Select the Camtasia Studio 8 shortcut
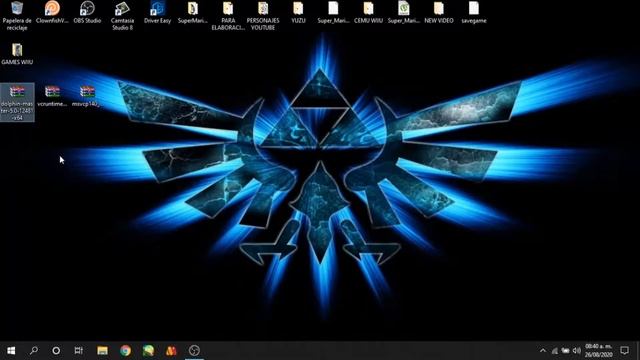The image size is (640, 360). 122,16
